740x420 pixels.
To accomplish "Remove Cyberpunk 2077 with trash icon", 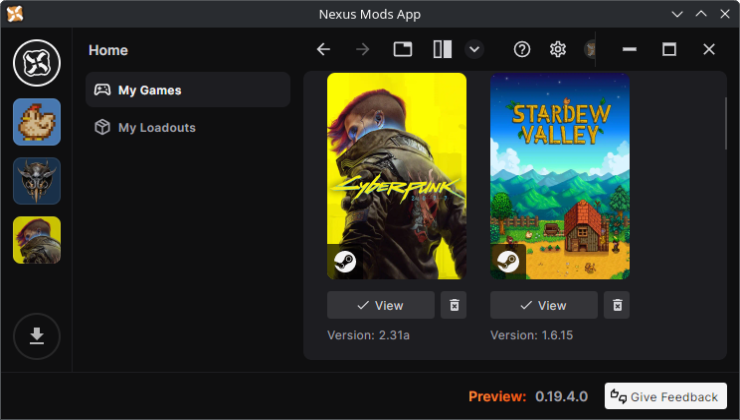I will tap(454, 305).
